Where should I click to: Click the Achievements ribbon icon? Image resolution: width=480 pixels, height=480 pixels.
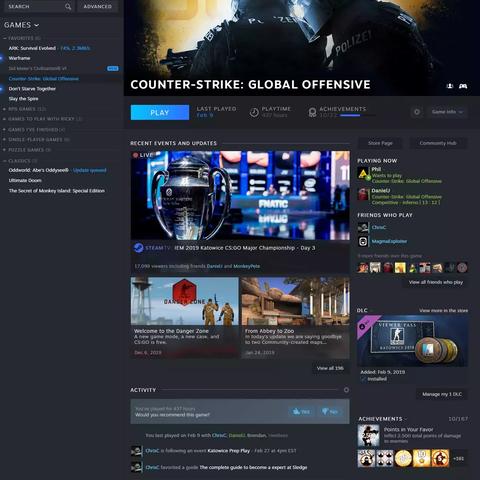312,112
